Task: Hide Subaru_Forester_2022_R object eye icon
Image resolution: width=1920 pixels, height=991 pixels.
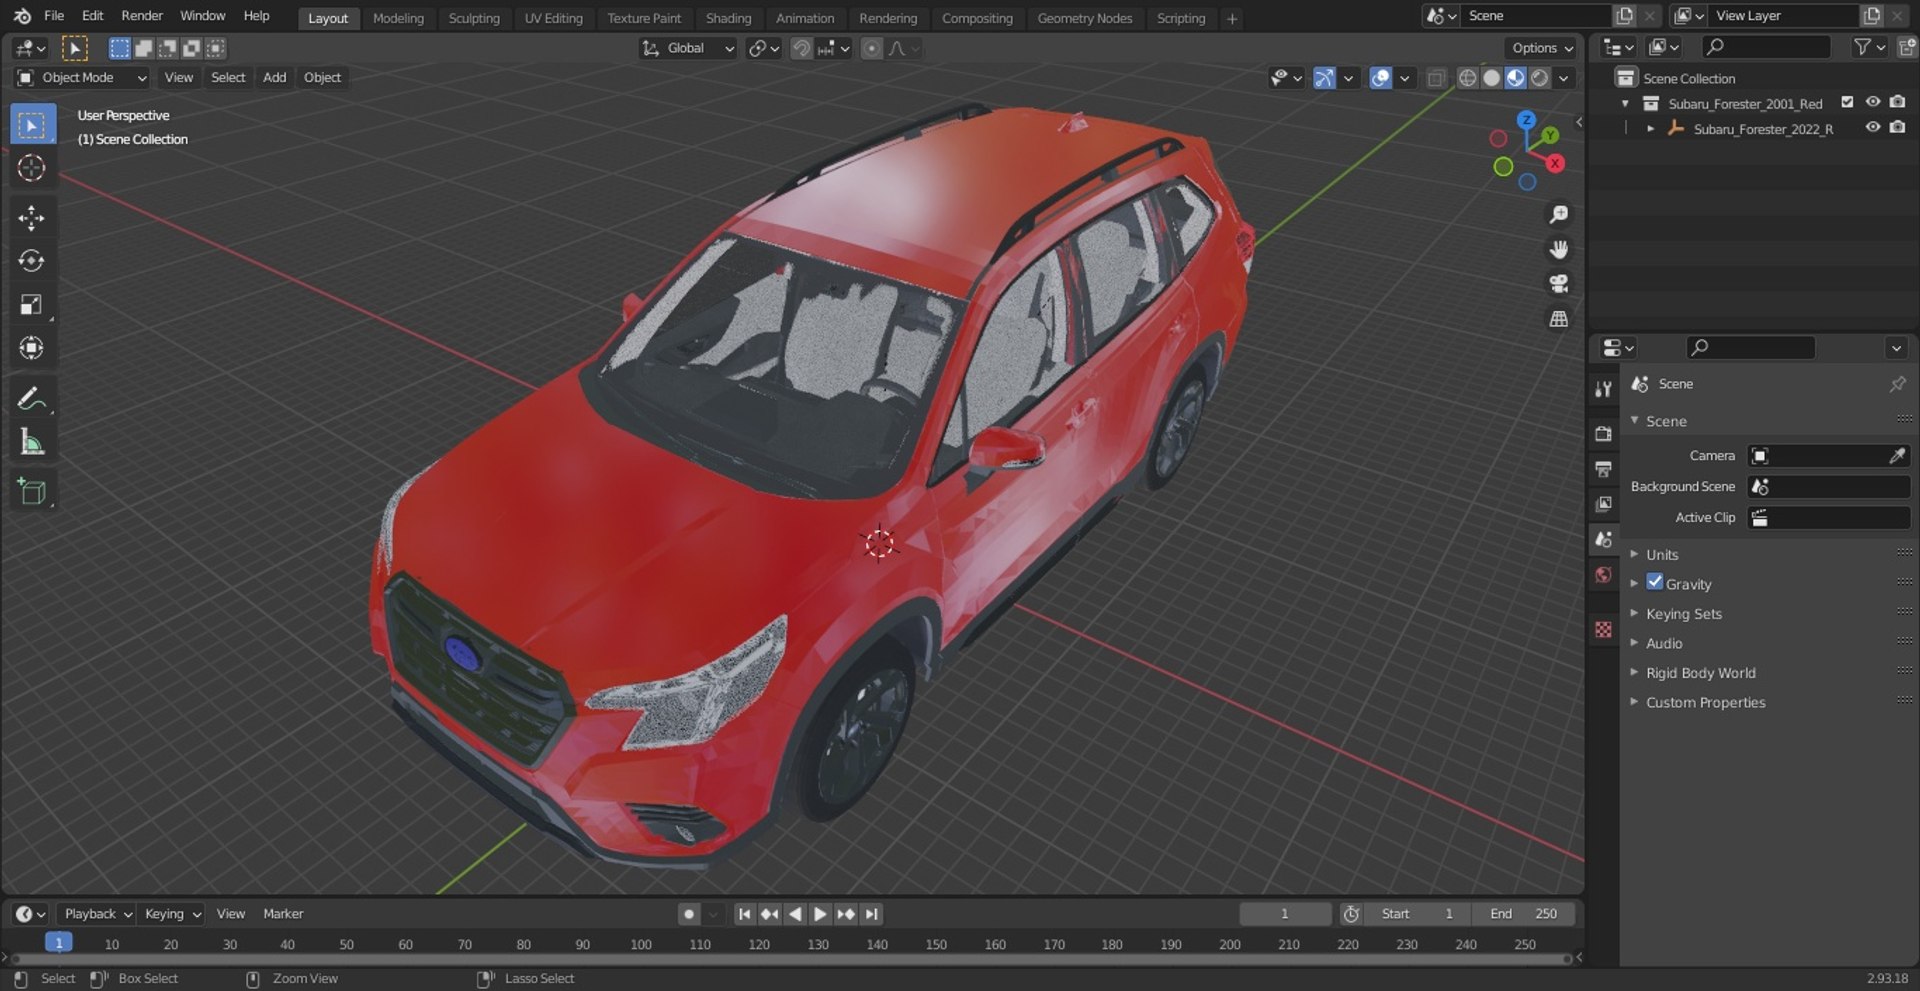Action: (1873, 127)
